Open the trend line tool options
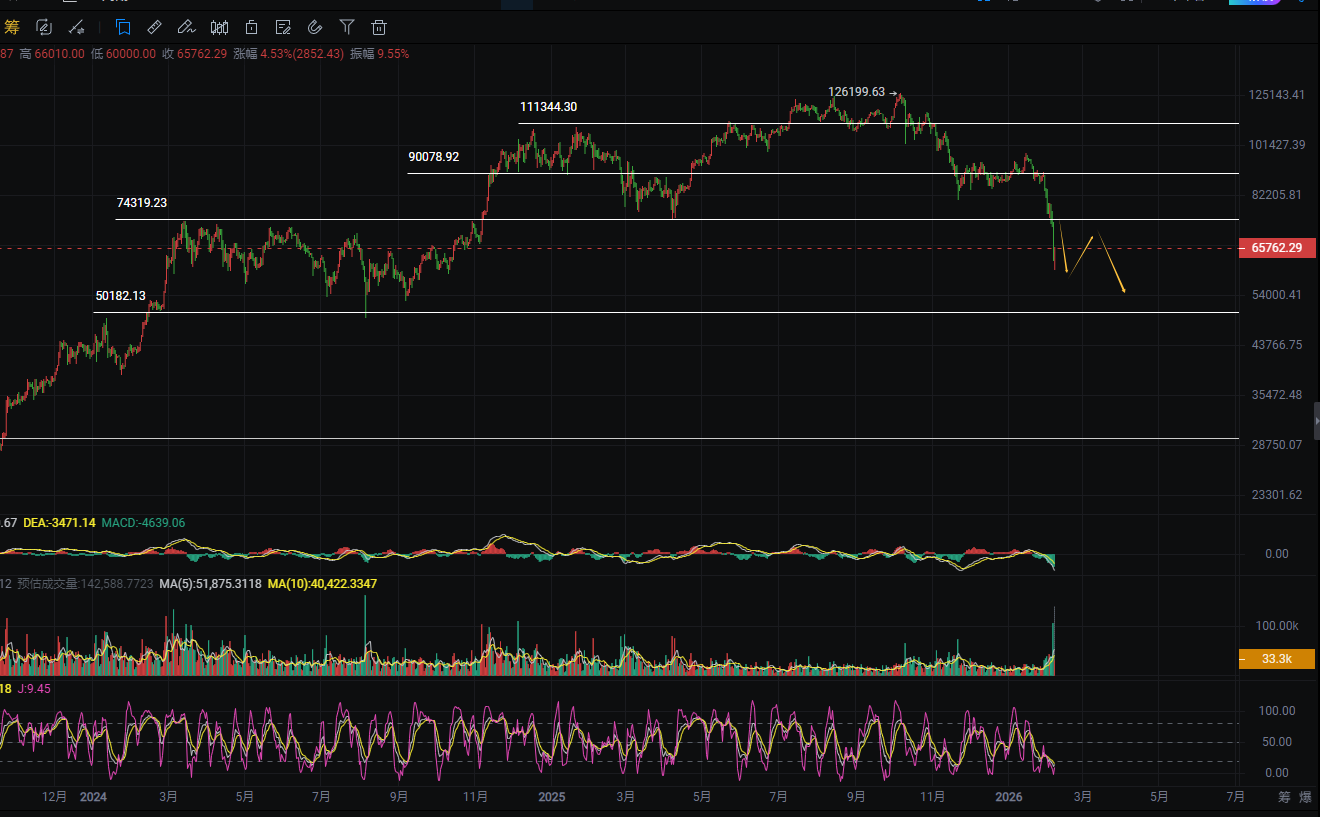Screen dimensions: 1320x817 click(x=76, y=27)
